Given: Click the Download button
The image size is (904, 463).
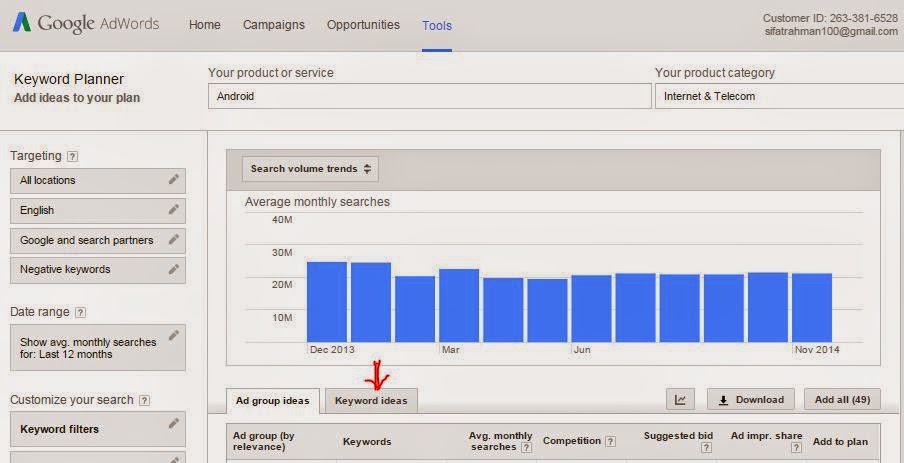Looking at the screenshot, I should 751,399.
